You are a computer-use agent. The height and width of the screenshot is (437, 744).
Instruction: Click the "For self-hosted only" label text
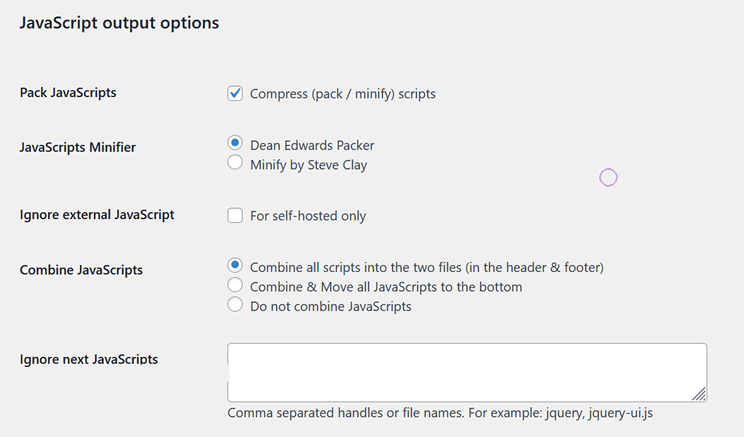308,216
